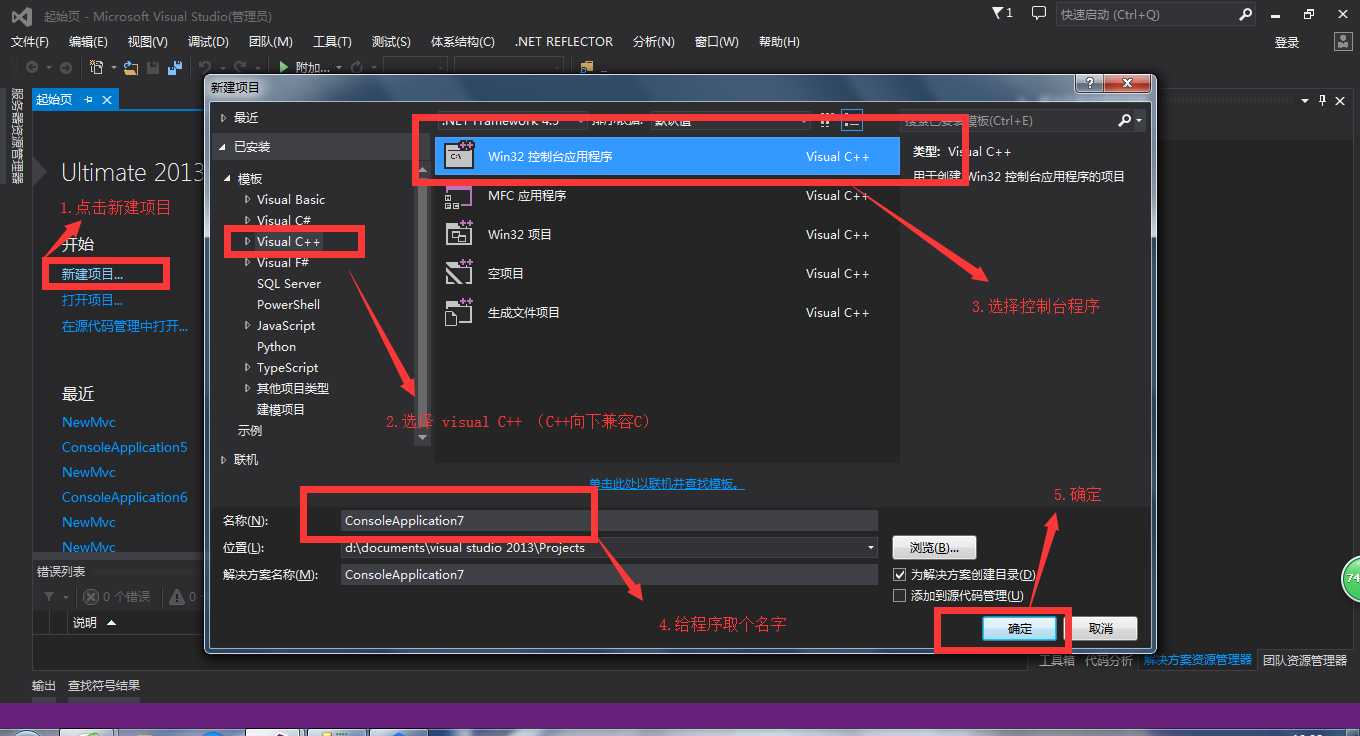Image resolution: width=1360 pixels, height=736 pixels.
Task: Toggle 为解决方案创建目录 checkbox
Action: point(899,575)
